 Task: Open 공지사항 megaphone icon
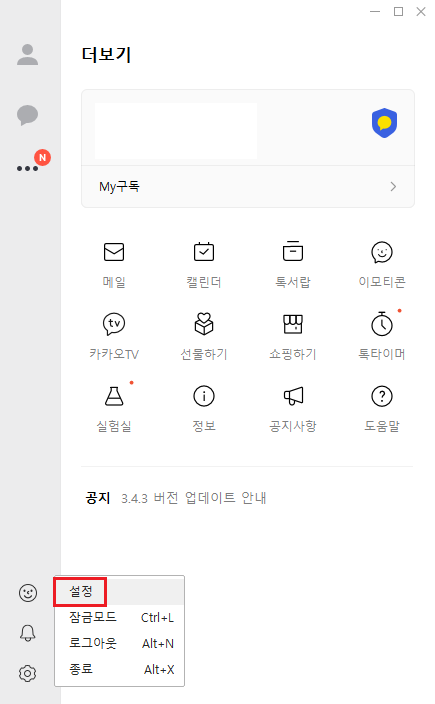pyautogui.click(x=293, y=396)
